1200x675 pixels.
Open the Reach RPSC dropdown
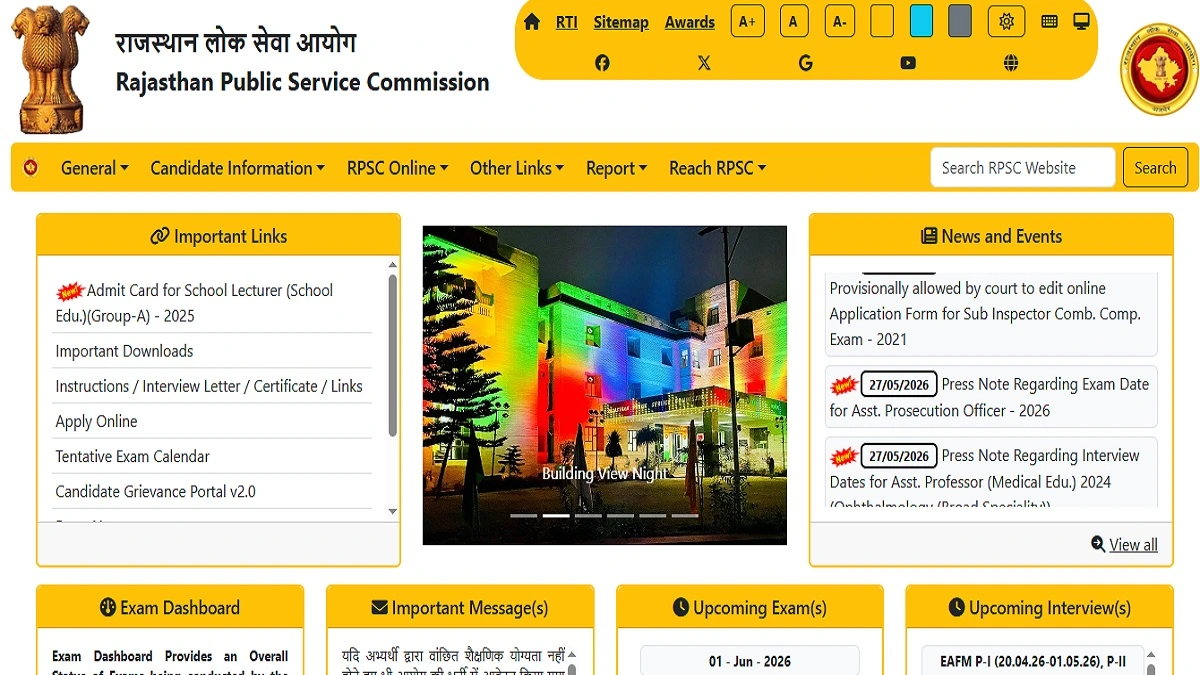click(718, 168)
